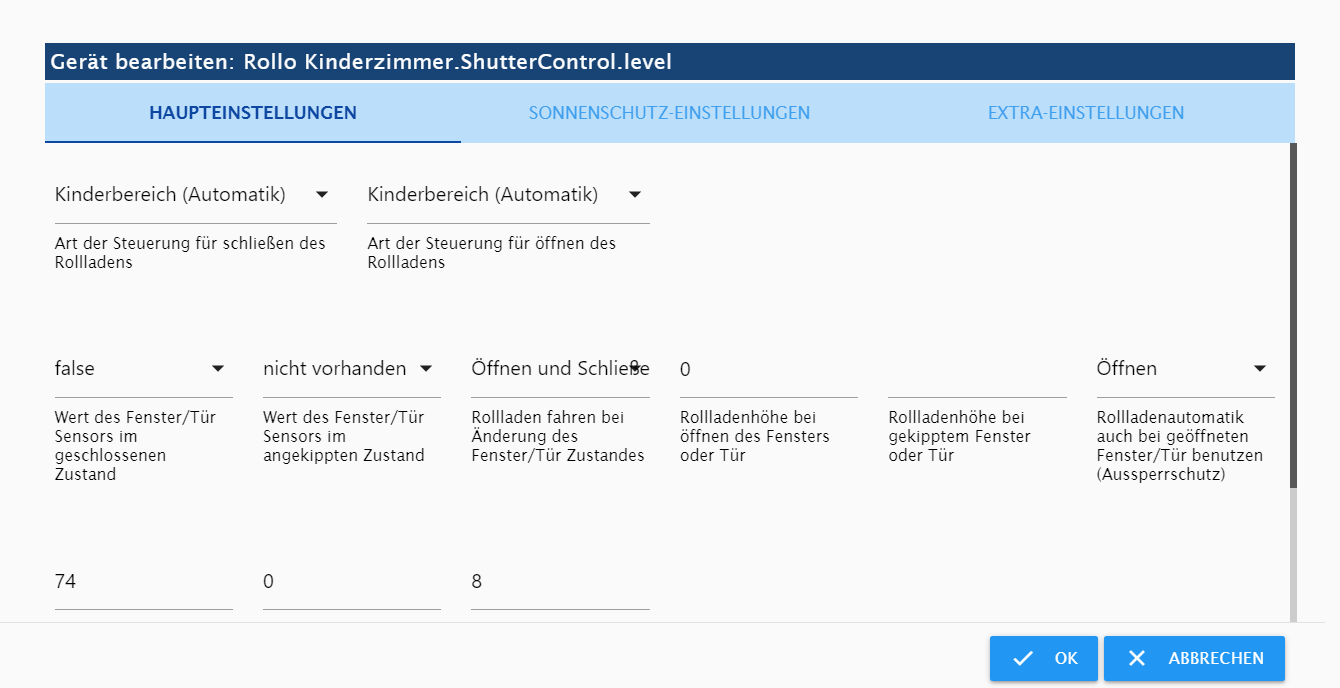Click the bottom-row input field containing 0
The image size is (1340, 688).
click(352, 582)
